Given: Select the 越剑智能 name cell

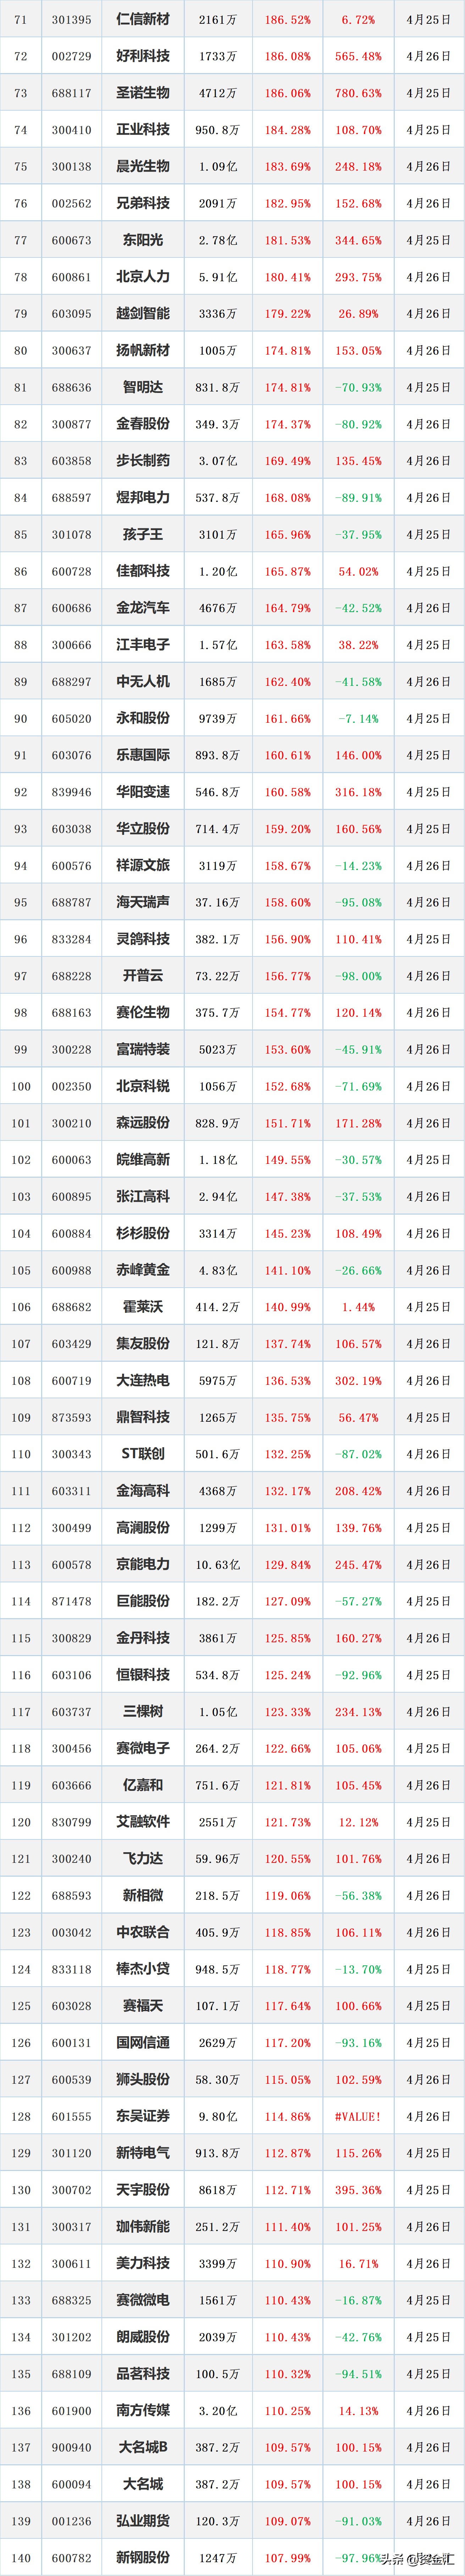Looking at the screenshot, I should pyautogui.click(x=143, y=313).
